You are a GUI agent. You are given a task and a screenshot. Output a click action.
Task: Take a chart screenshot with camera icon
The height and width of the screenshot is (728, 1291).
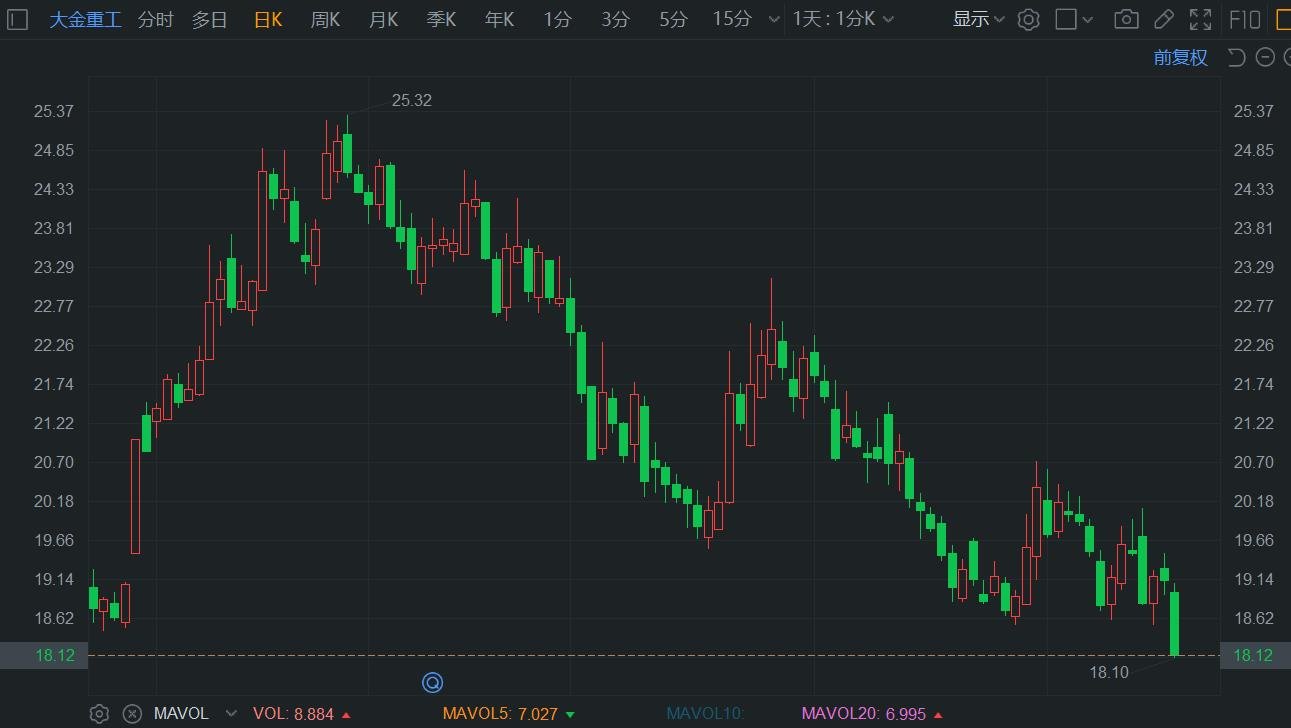[1126, 19]
